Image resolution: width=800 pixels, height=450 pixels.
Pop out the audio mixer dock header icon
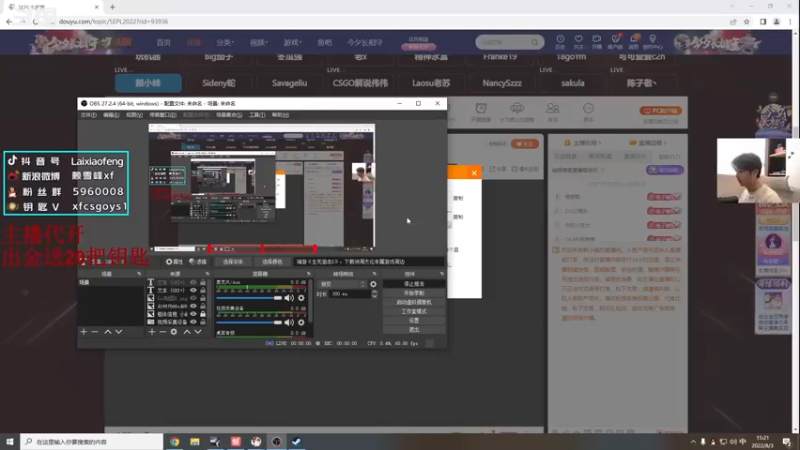pos(308,274)
